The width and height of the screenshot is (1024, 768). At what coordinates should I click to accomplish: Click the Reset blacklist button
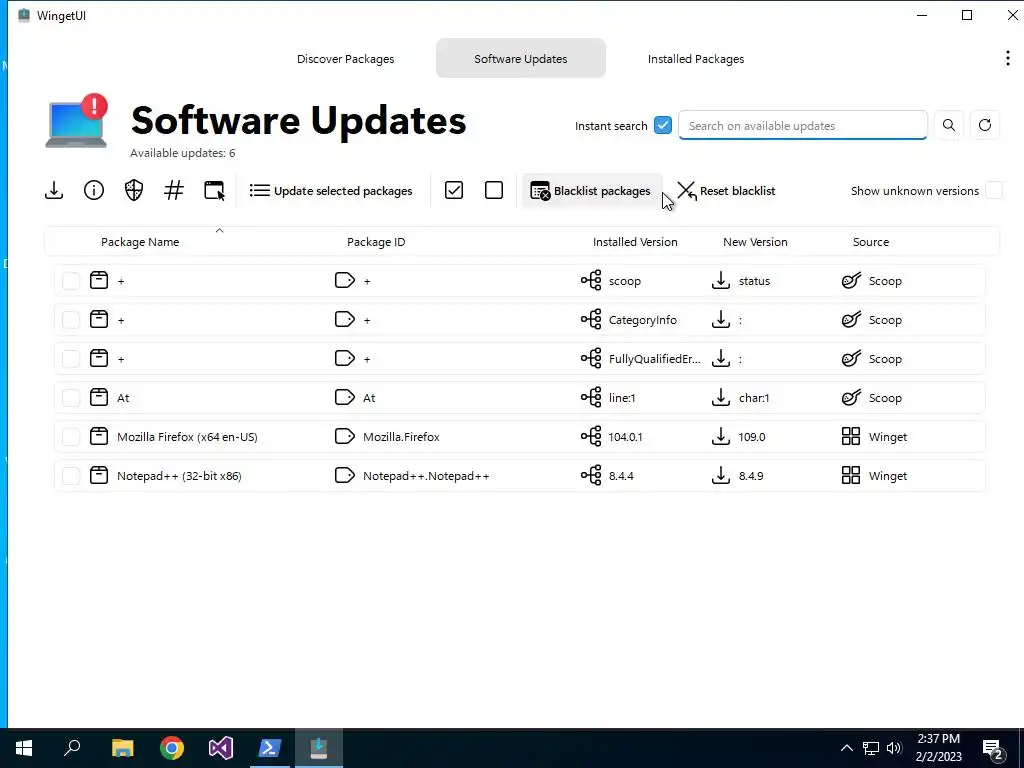726,191
